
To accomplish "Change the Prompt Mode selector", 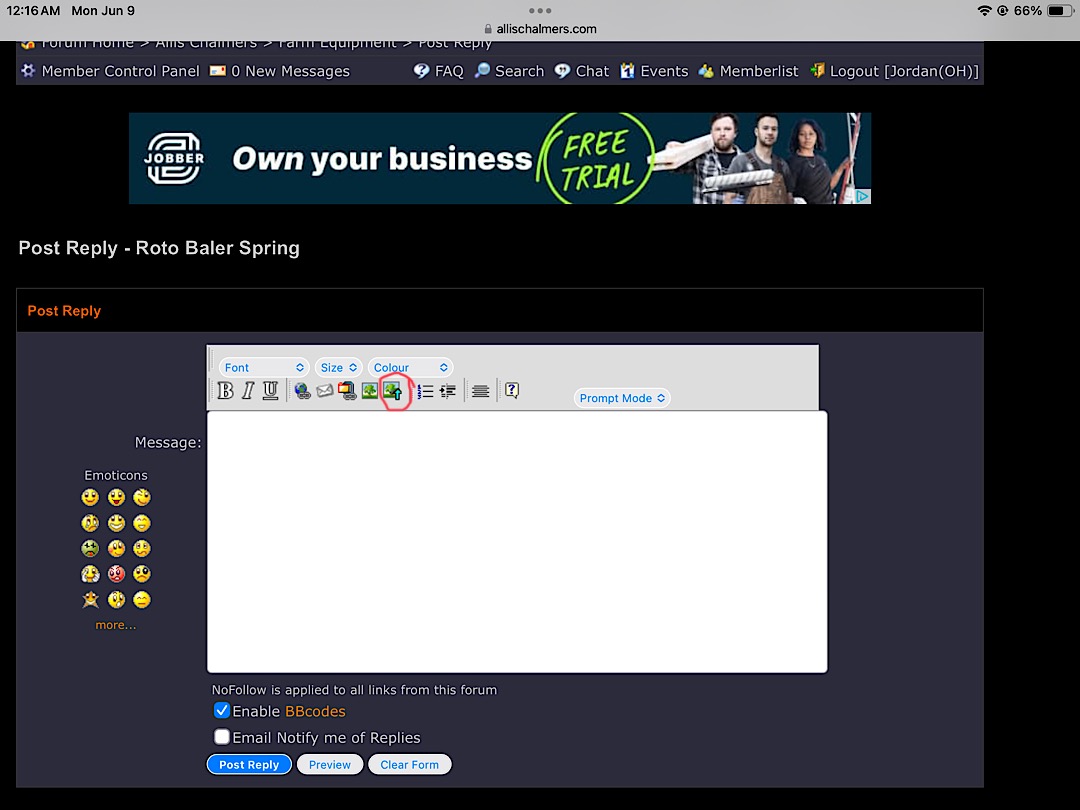I will click(x=622, y=398).
